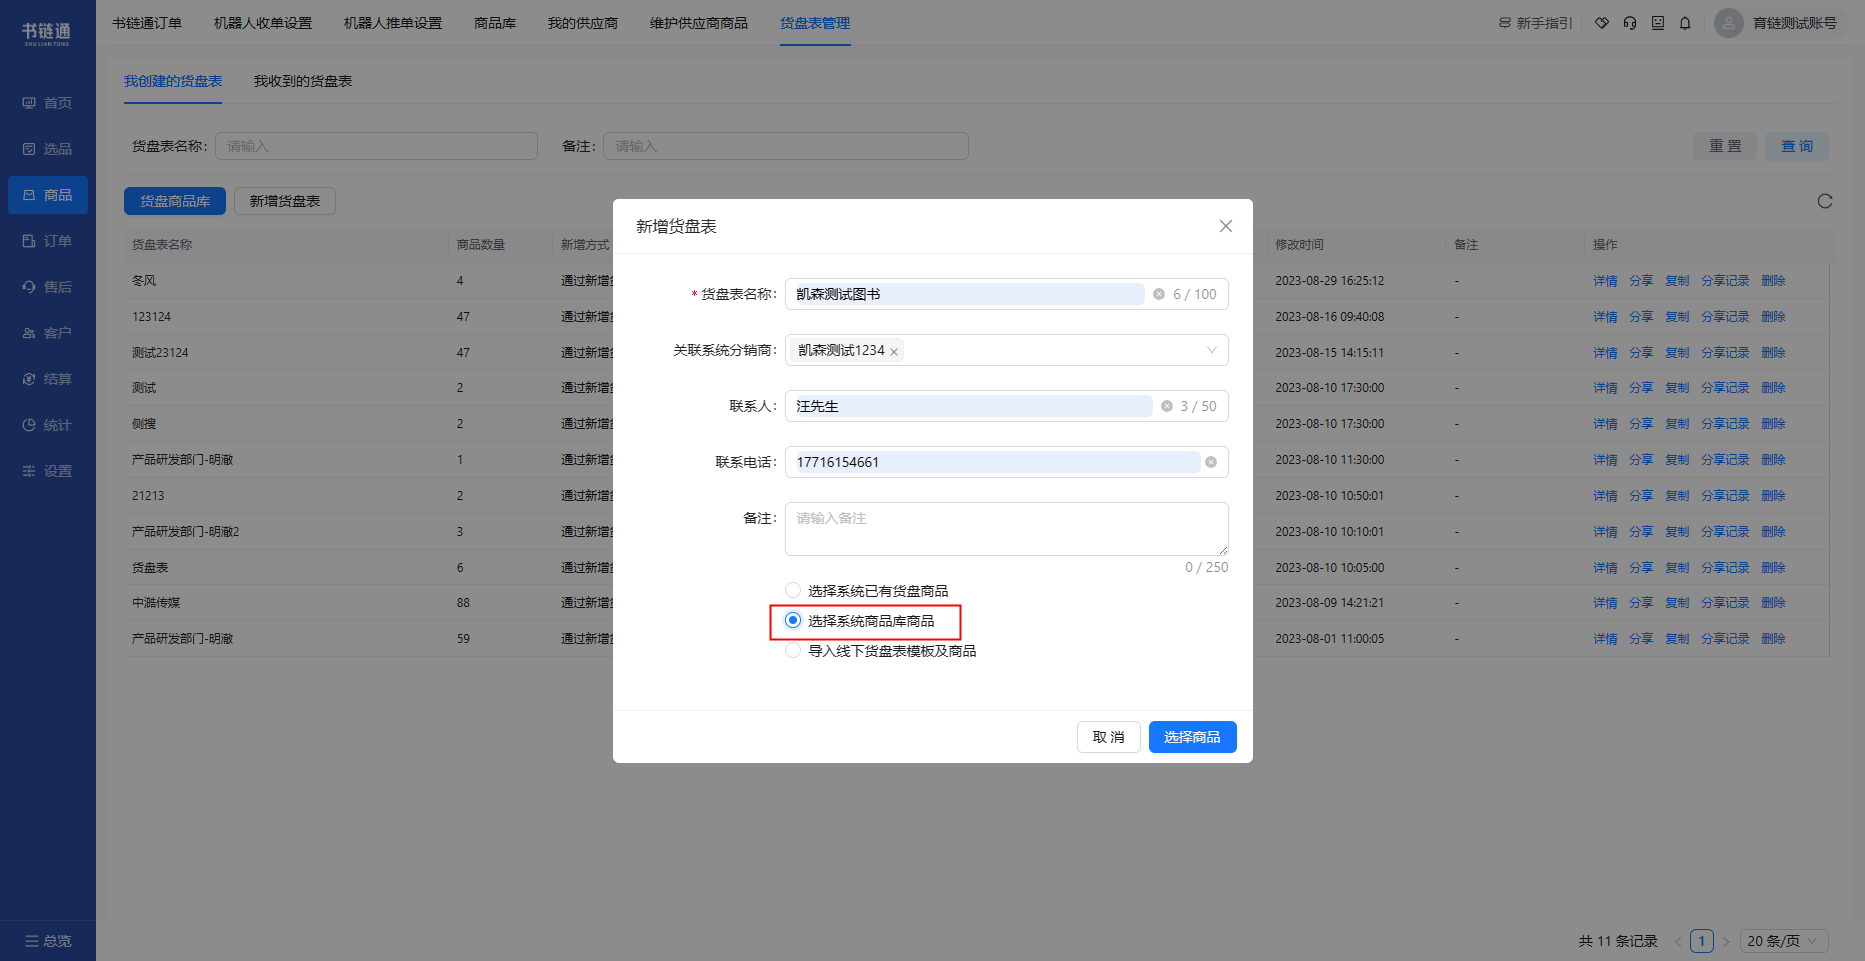Screen dimensions: 1865x961
Task: Open 机器人推单设置 top menu
Action: [393, 23]
